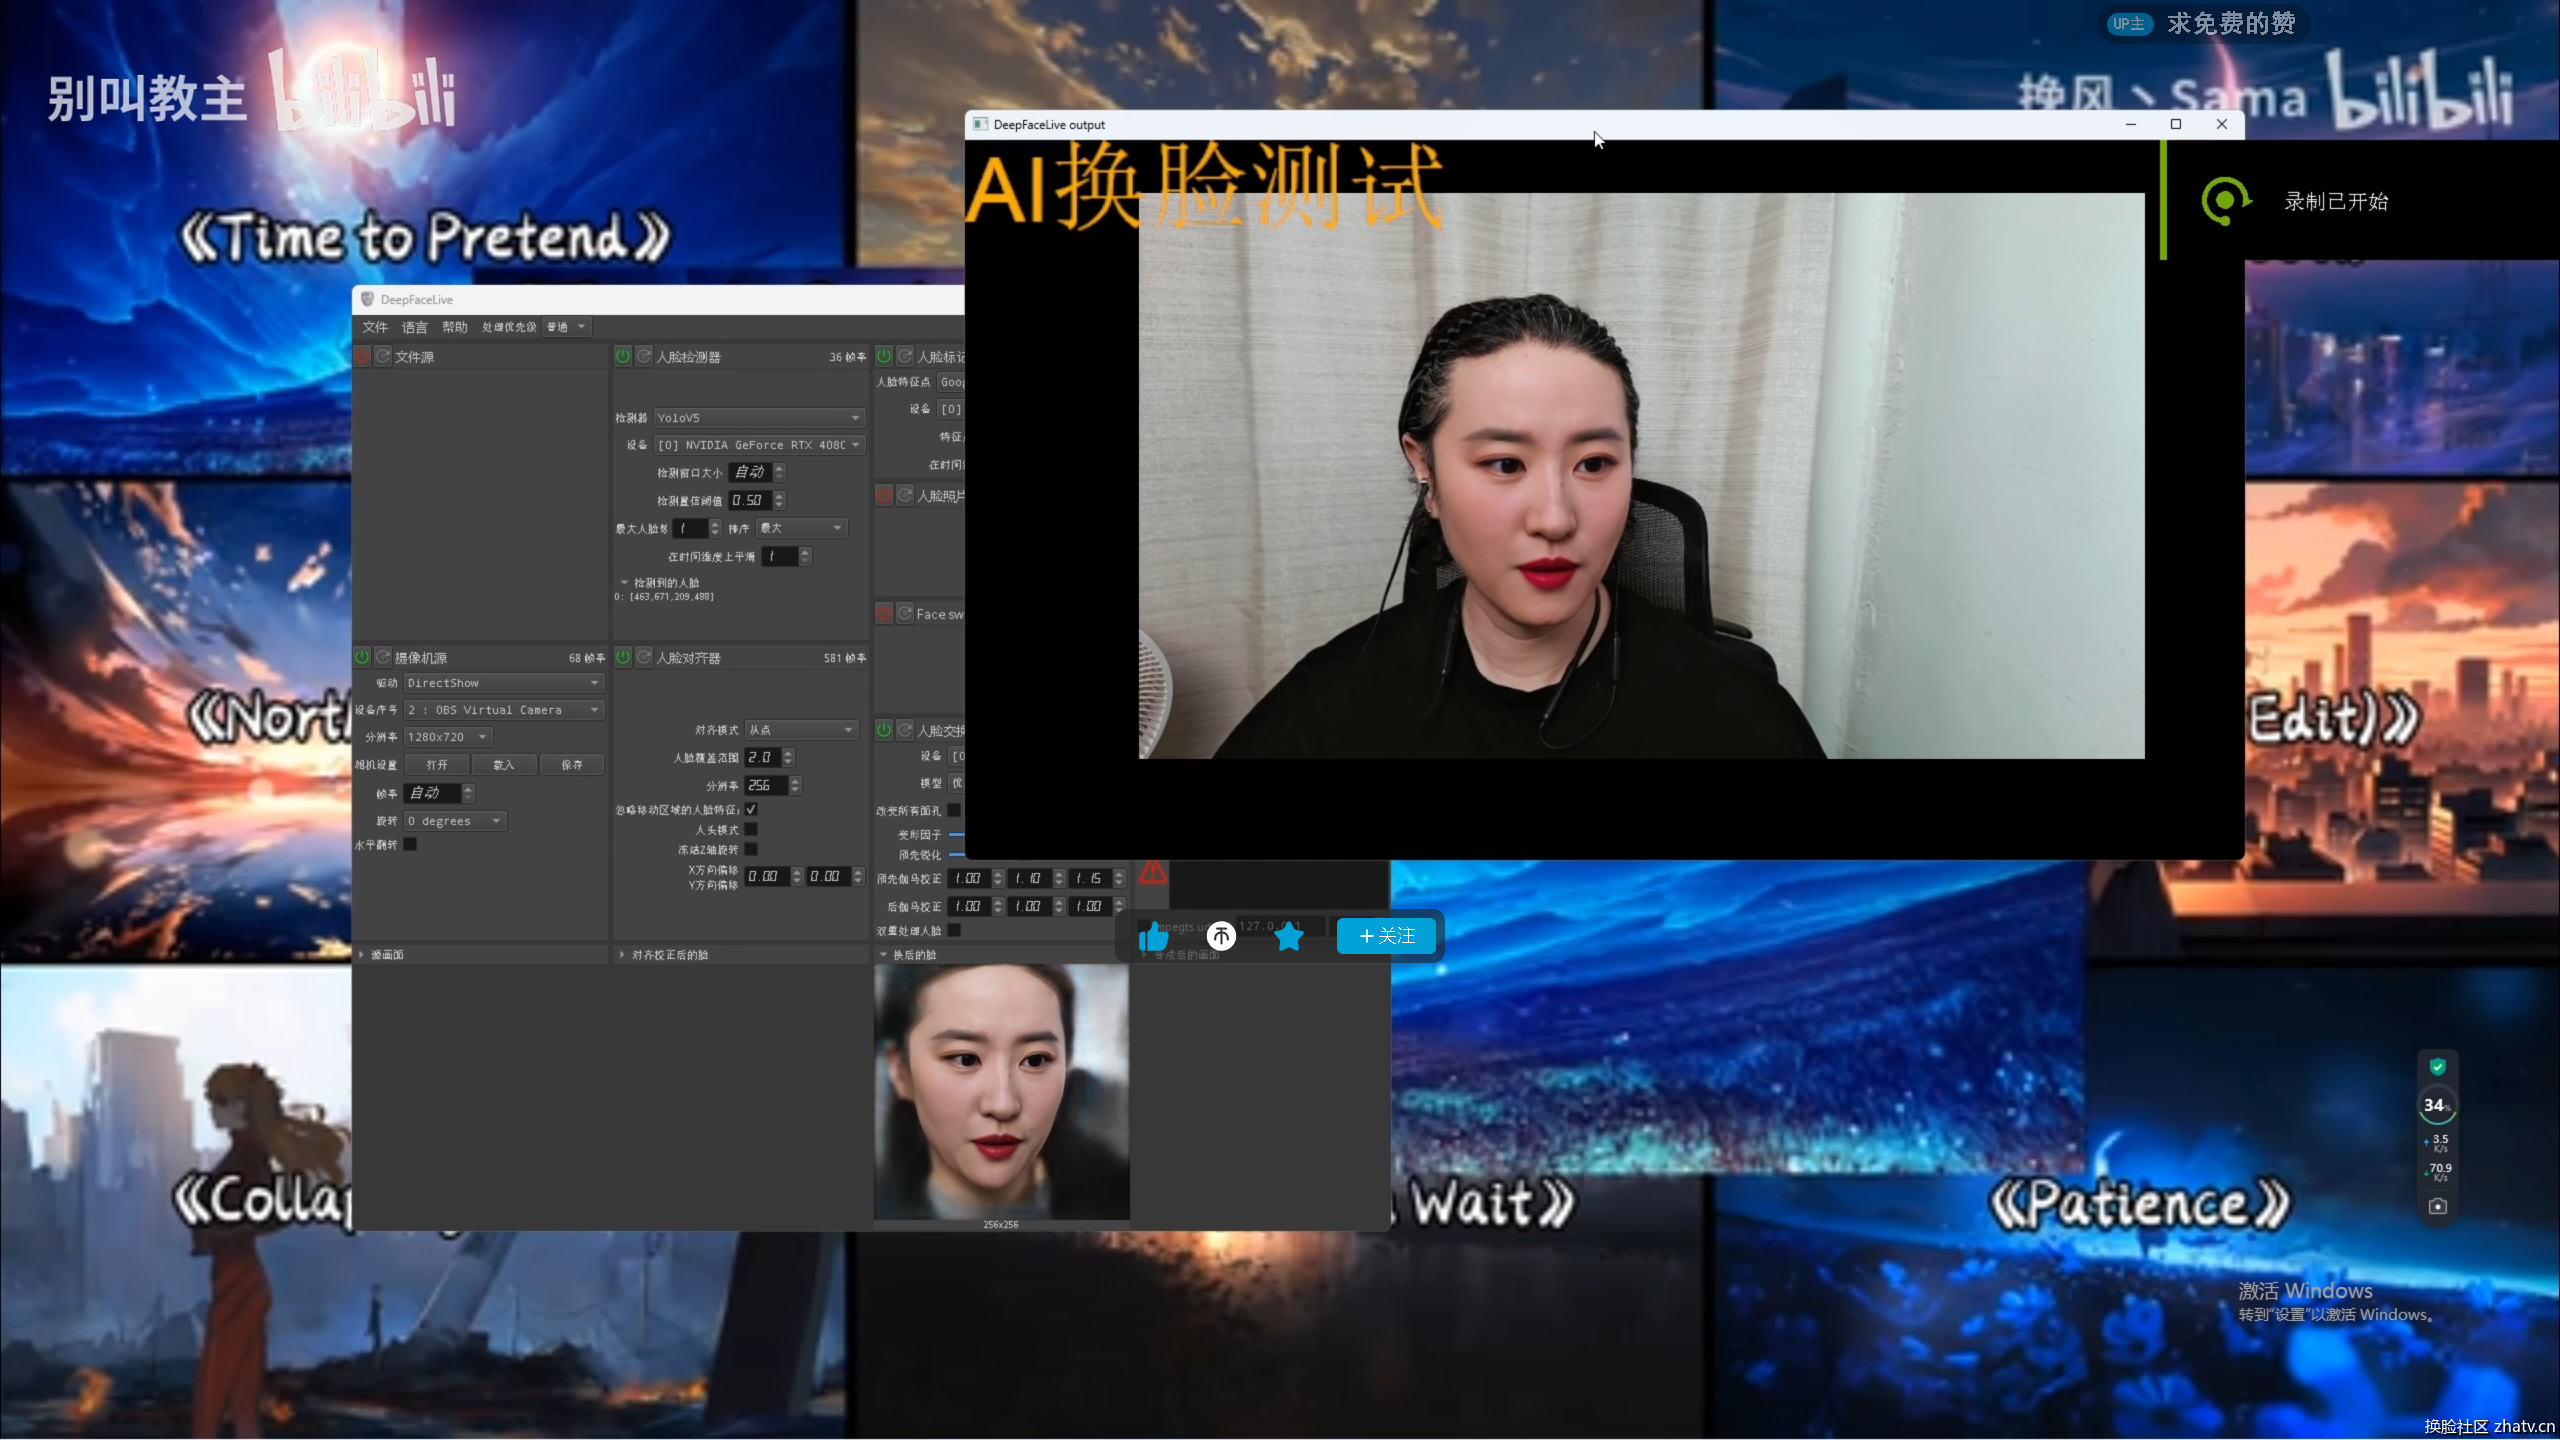Click the green shield icon in floating widget

click(x=2438, y=1066)
